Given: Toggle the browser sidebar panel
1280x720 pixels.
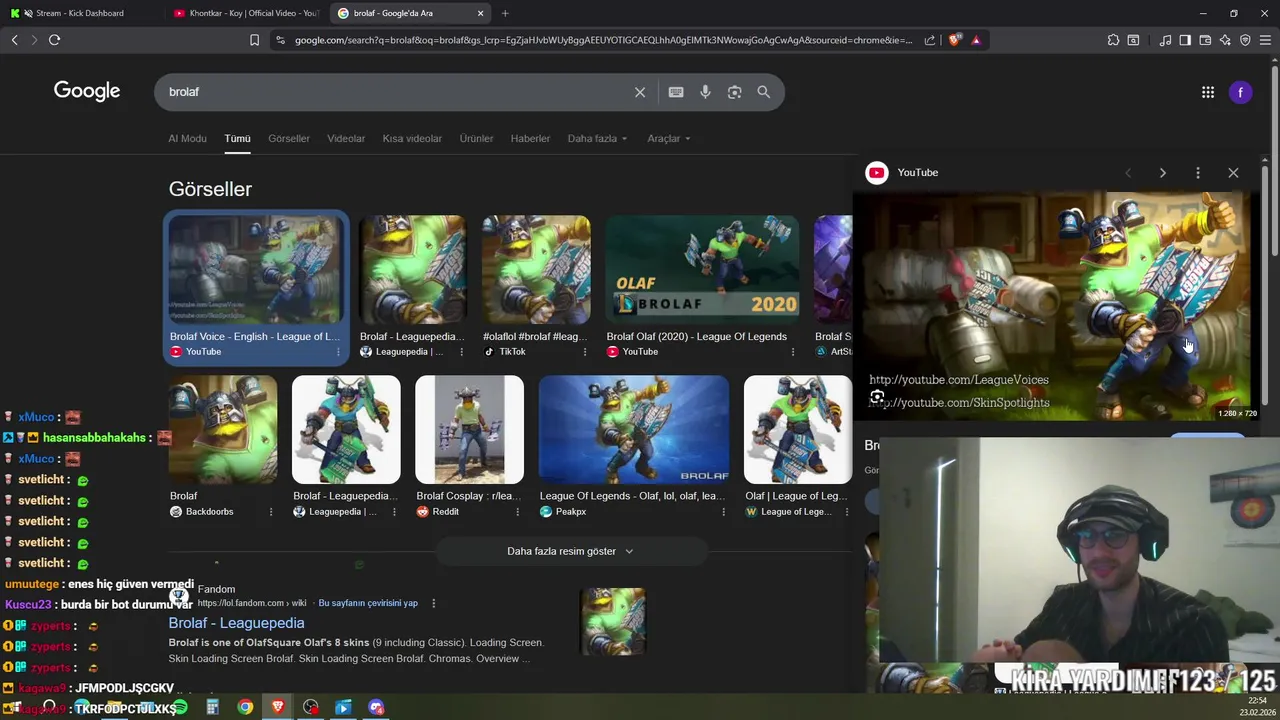Looking at the screenshot, I should (x=1185, y=40).
